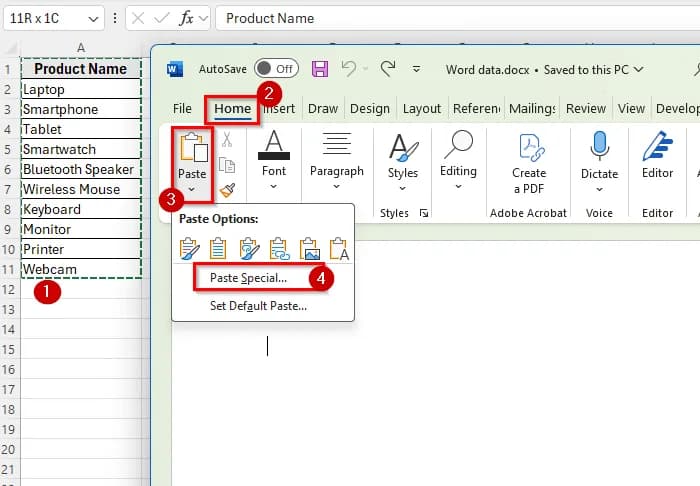Click the purple Save icon in Word
Image resolution: width=700 pixels, height=486 pixels.
(x=320, y=69)
